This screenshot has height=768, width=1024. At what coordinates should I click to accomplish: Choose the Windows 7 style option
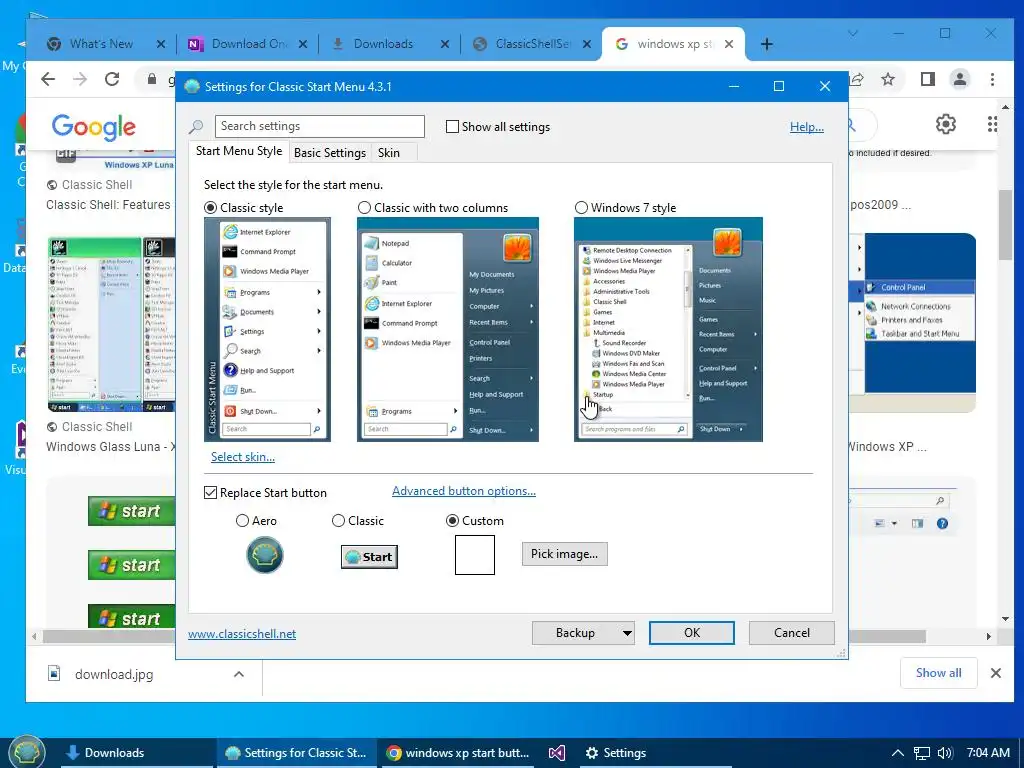point(581,208)
